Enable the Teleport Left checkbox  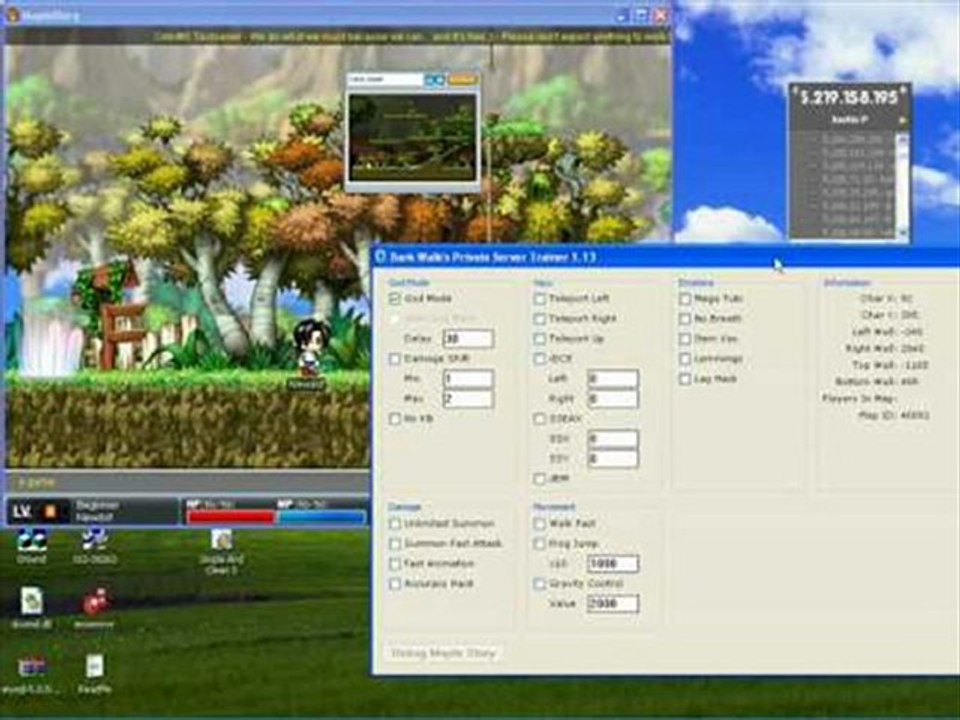coord(539,299)
